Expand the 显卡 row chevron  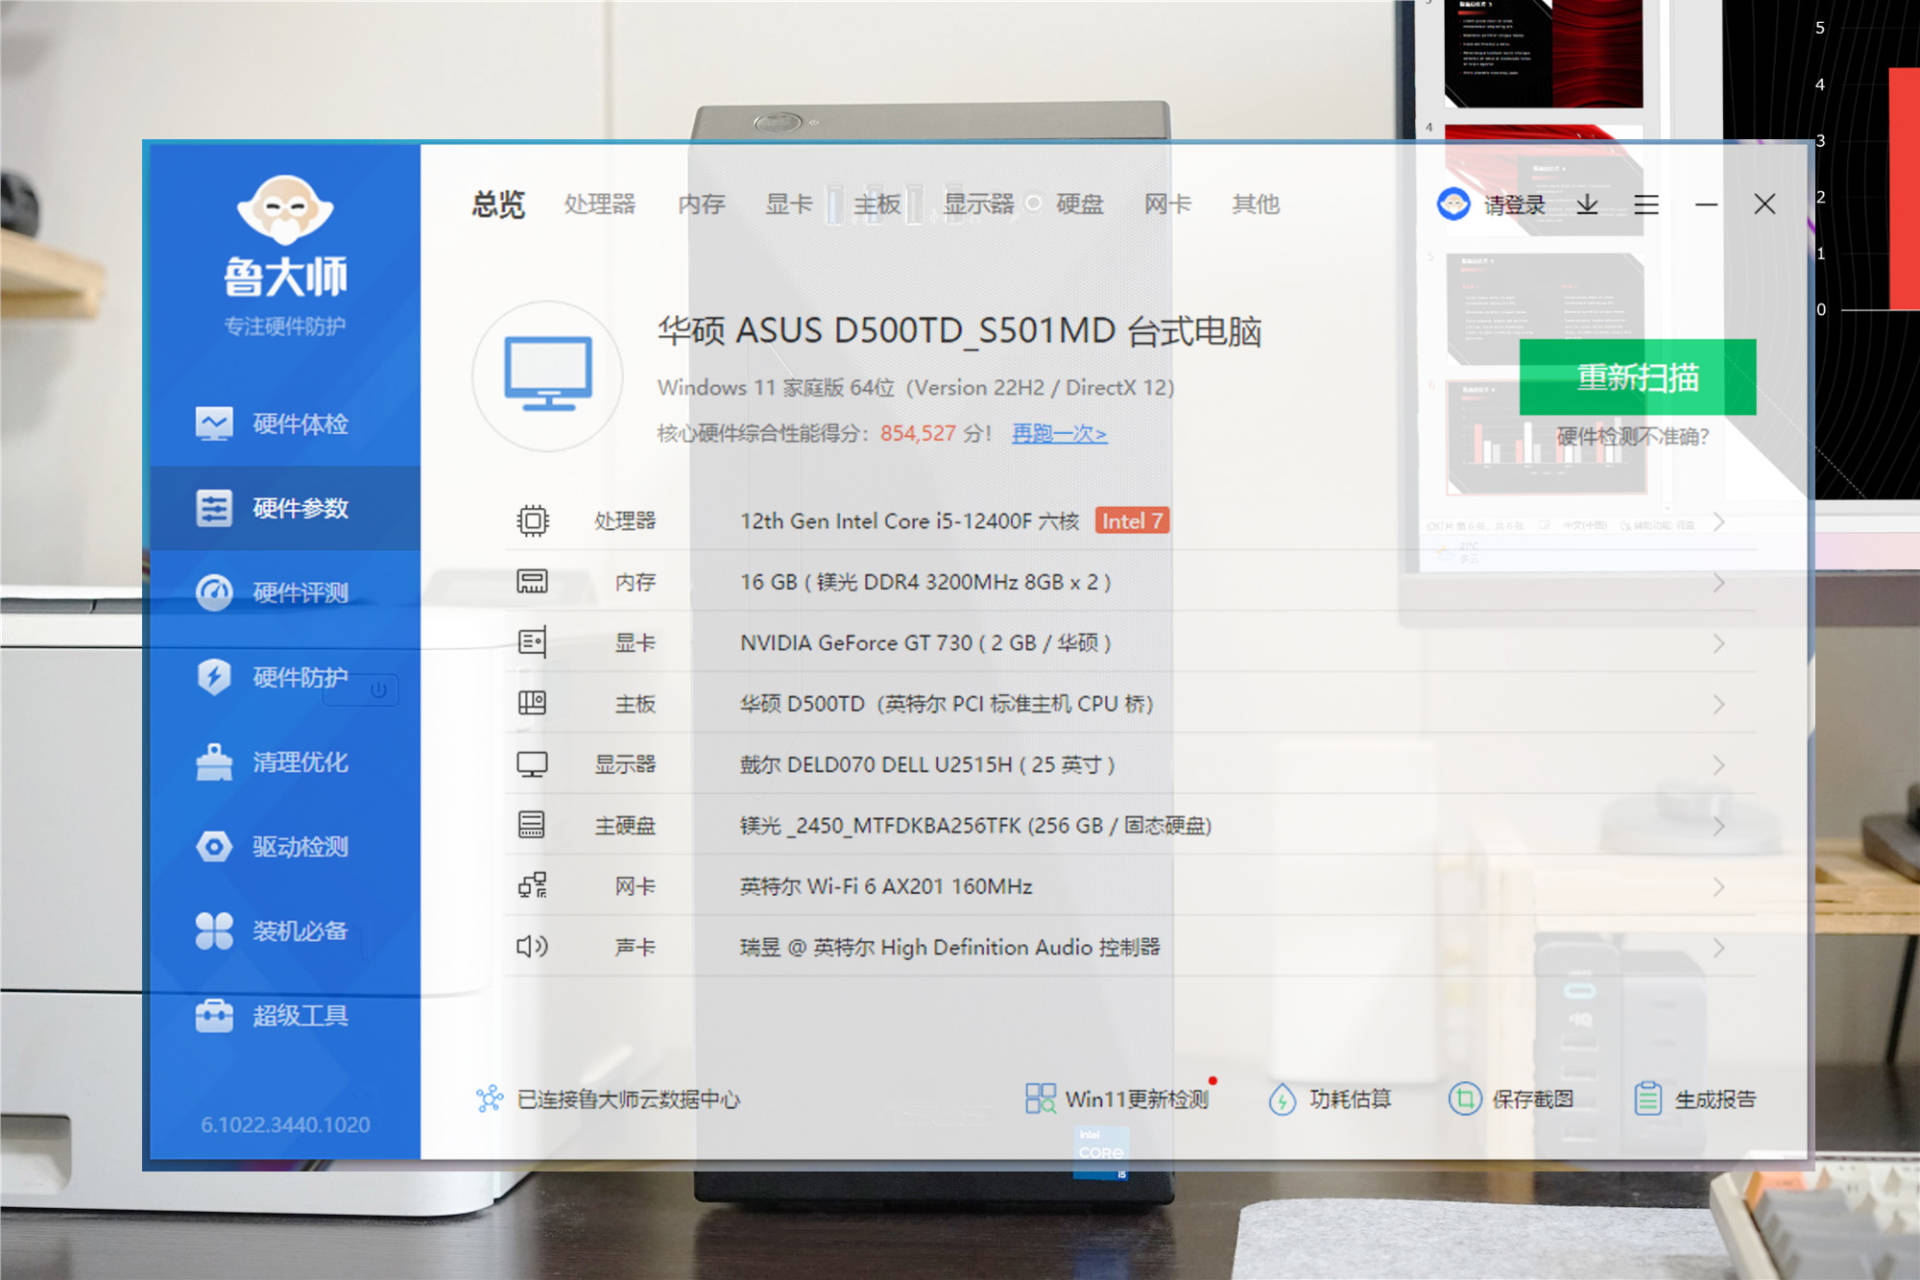coord(1719,644)
